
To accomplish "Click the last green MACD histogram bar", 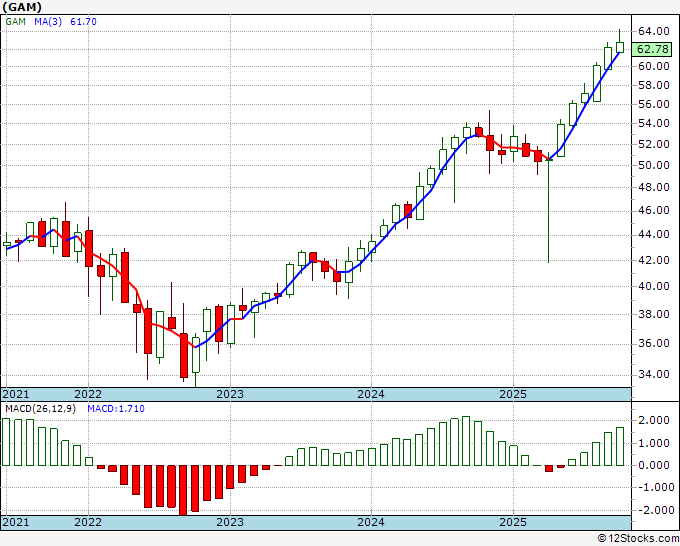I will click(620, 447).
